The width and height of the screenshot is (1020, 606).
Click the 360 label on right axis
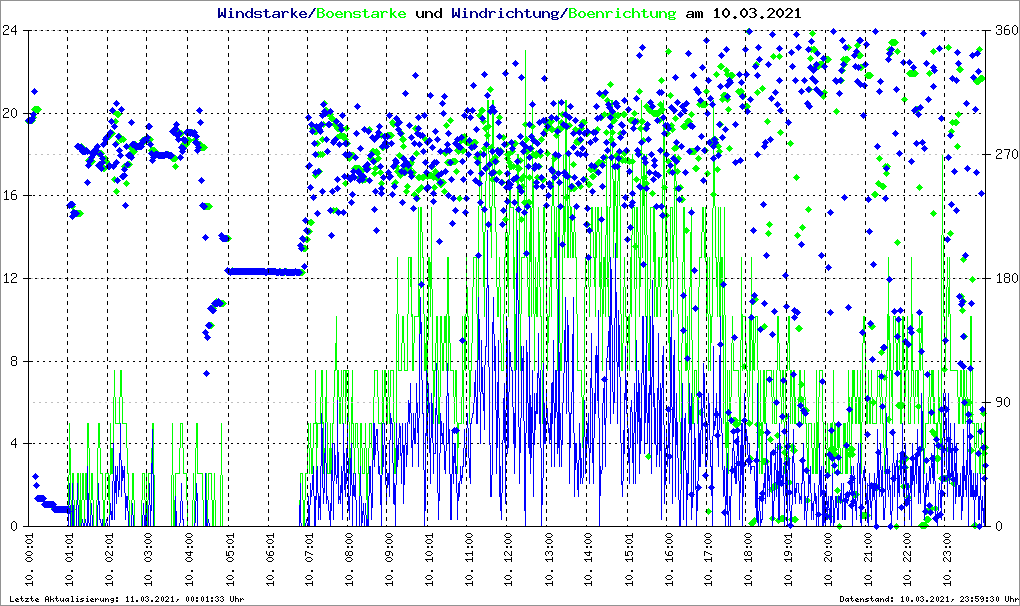[x=1002, y=30]
